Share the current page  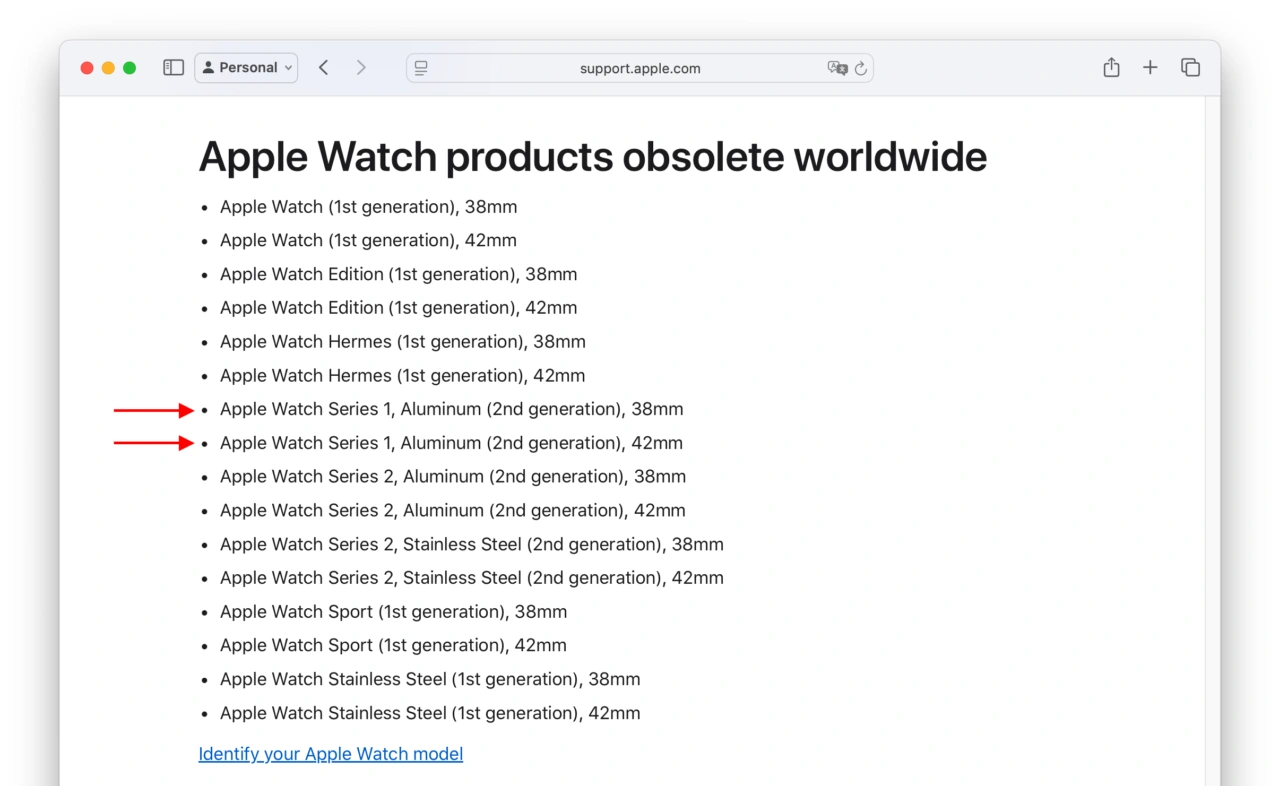click(1111, 67)
